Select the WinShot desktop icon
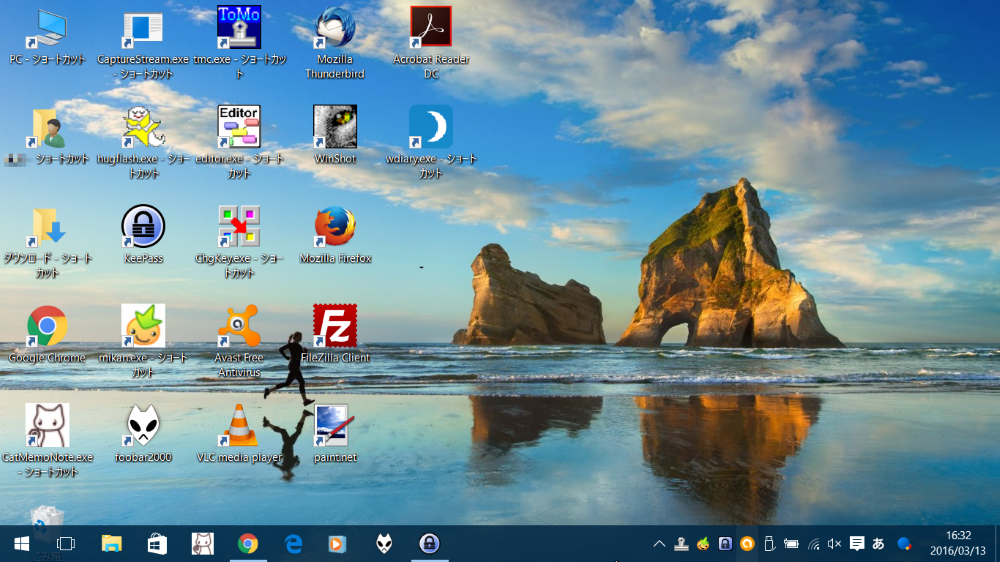This screenshot has height=562, width=1000. coord(335,128)
